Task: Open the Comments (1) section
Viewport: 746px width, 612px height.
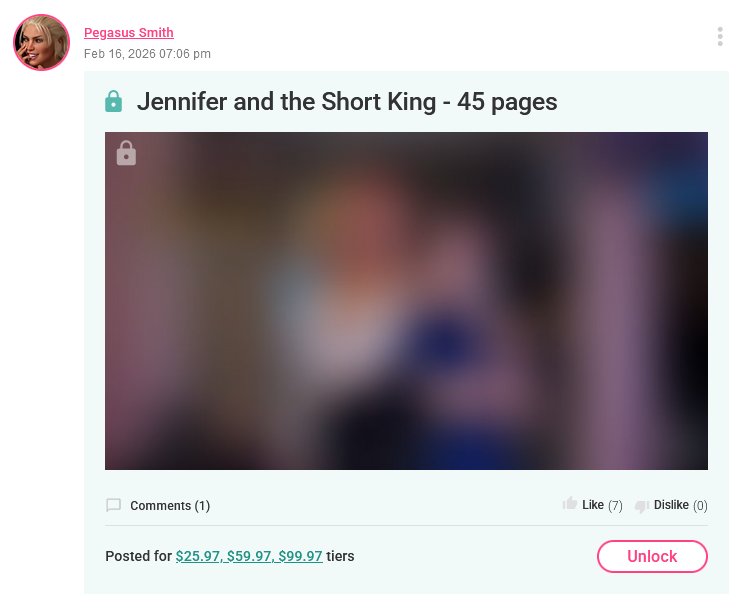Action: point(170,506)
